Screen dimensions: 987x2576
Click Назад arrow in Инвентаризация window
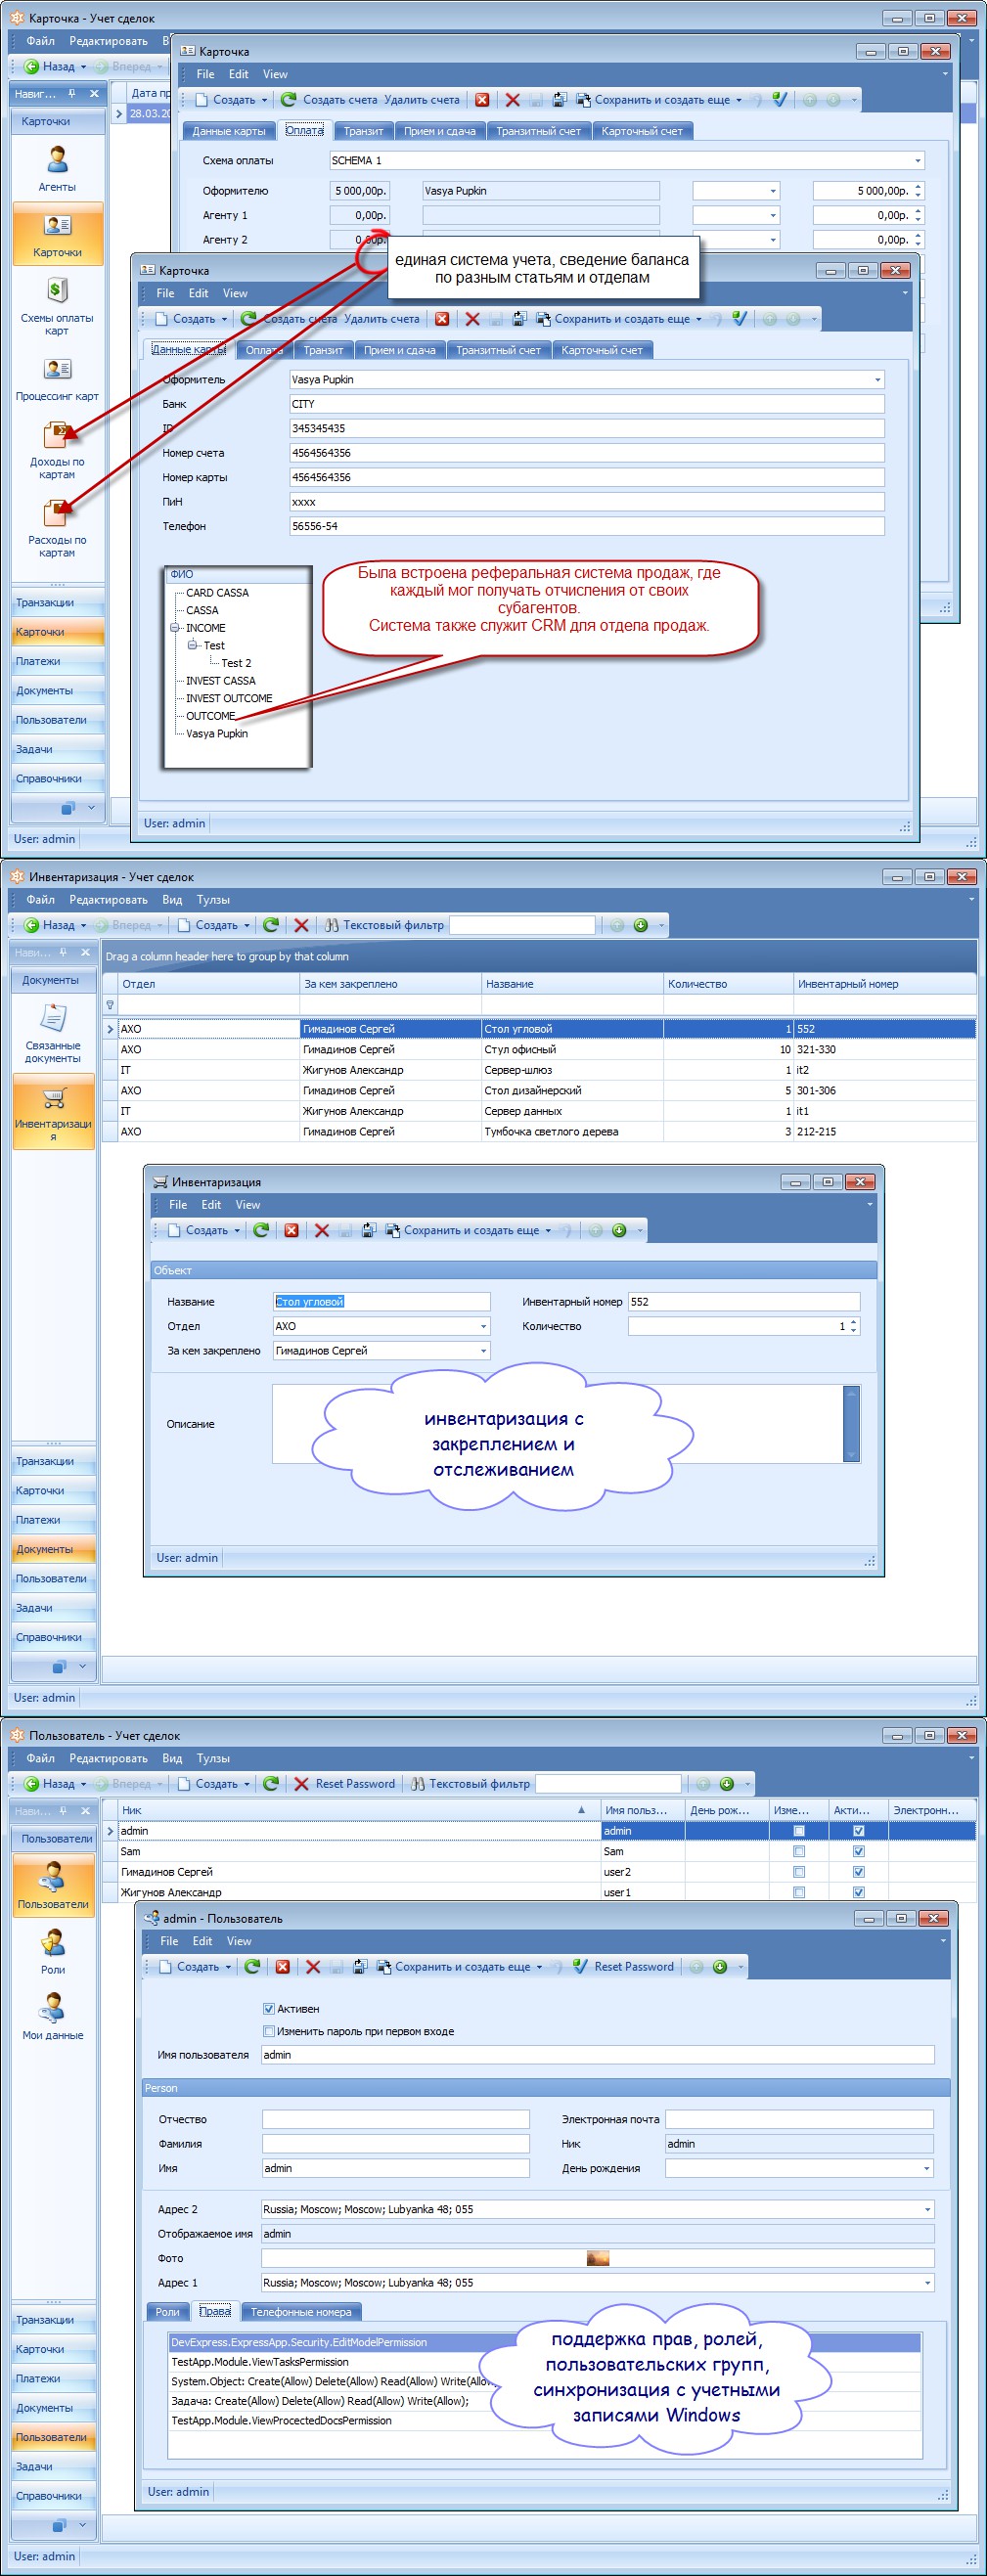pyautogui.click(x=31, y=925)
